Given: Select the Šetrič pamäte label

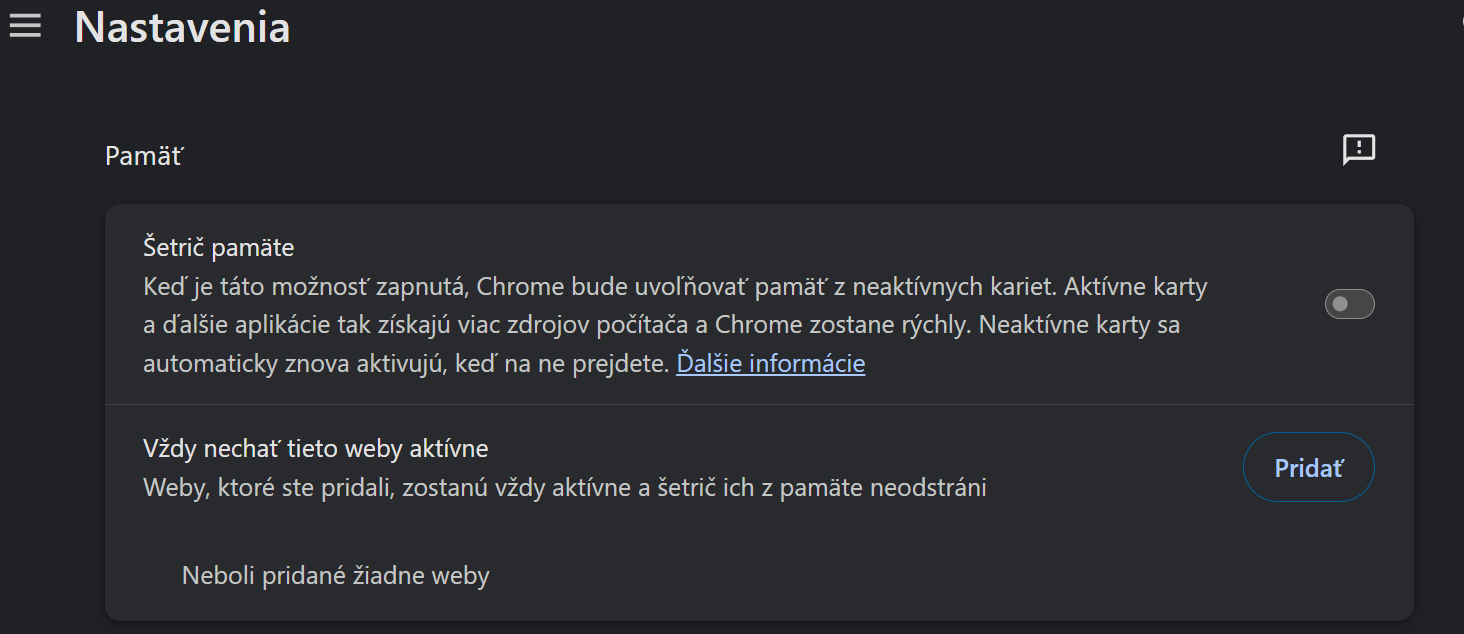Looking at the screenshot, I should coord(218,247).
